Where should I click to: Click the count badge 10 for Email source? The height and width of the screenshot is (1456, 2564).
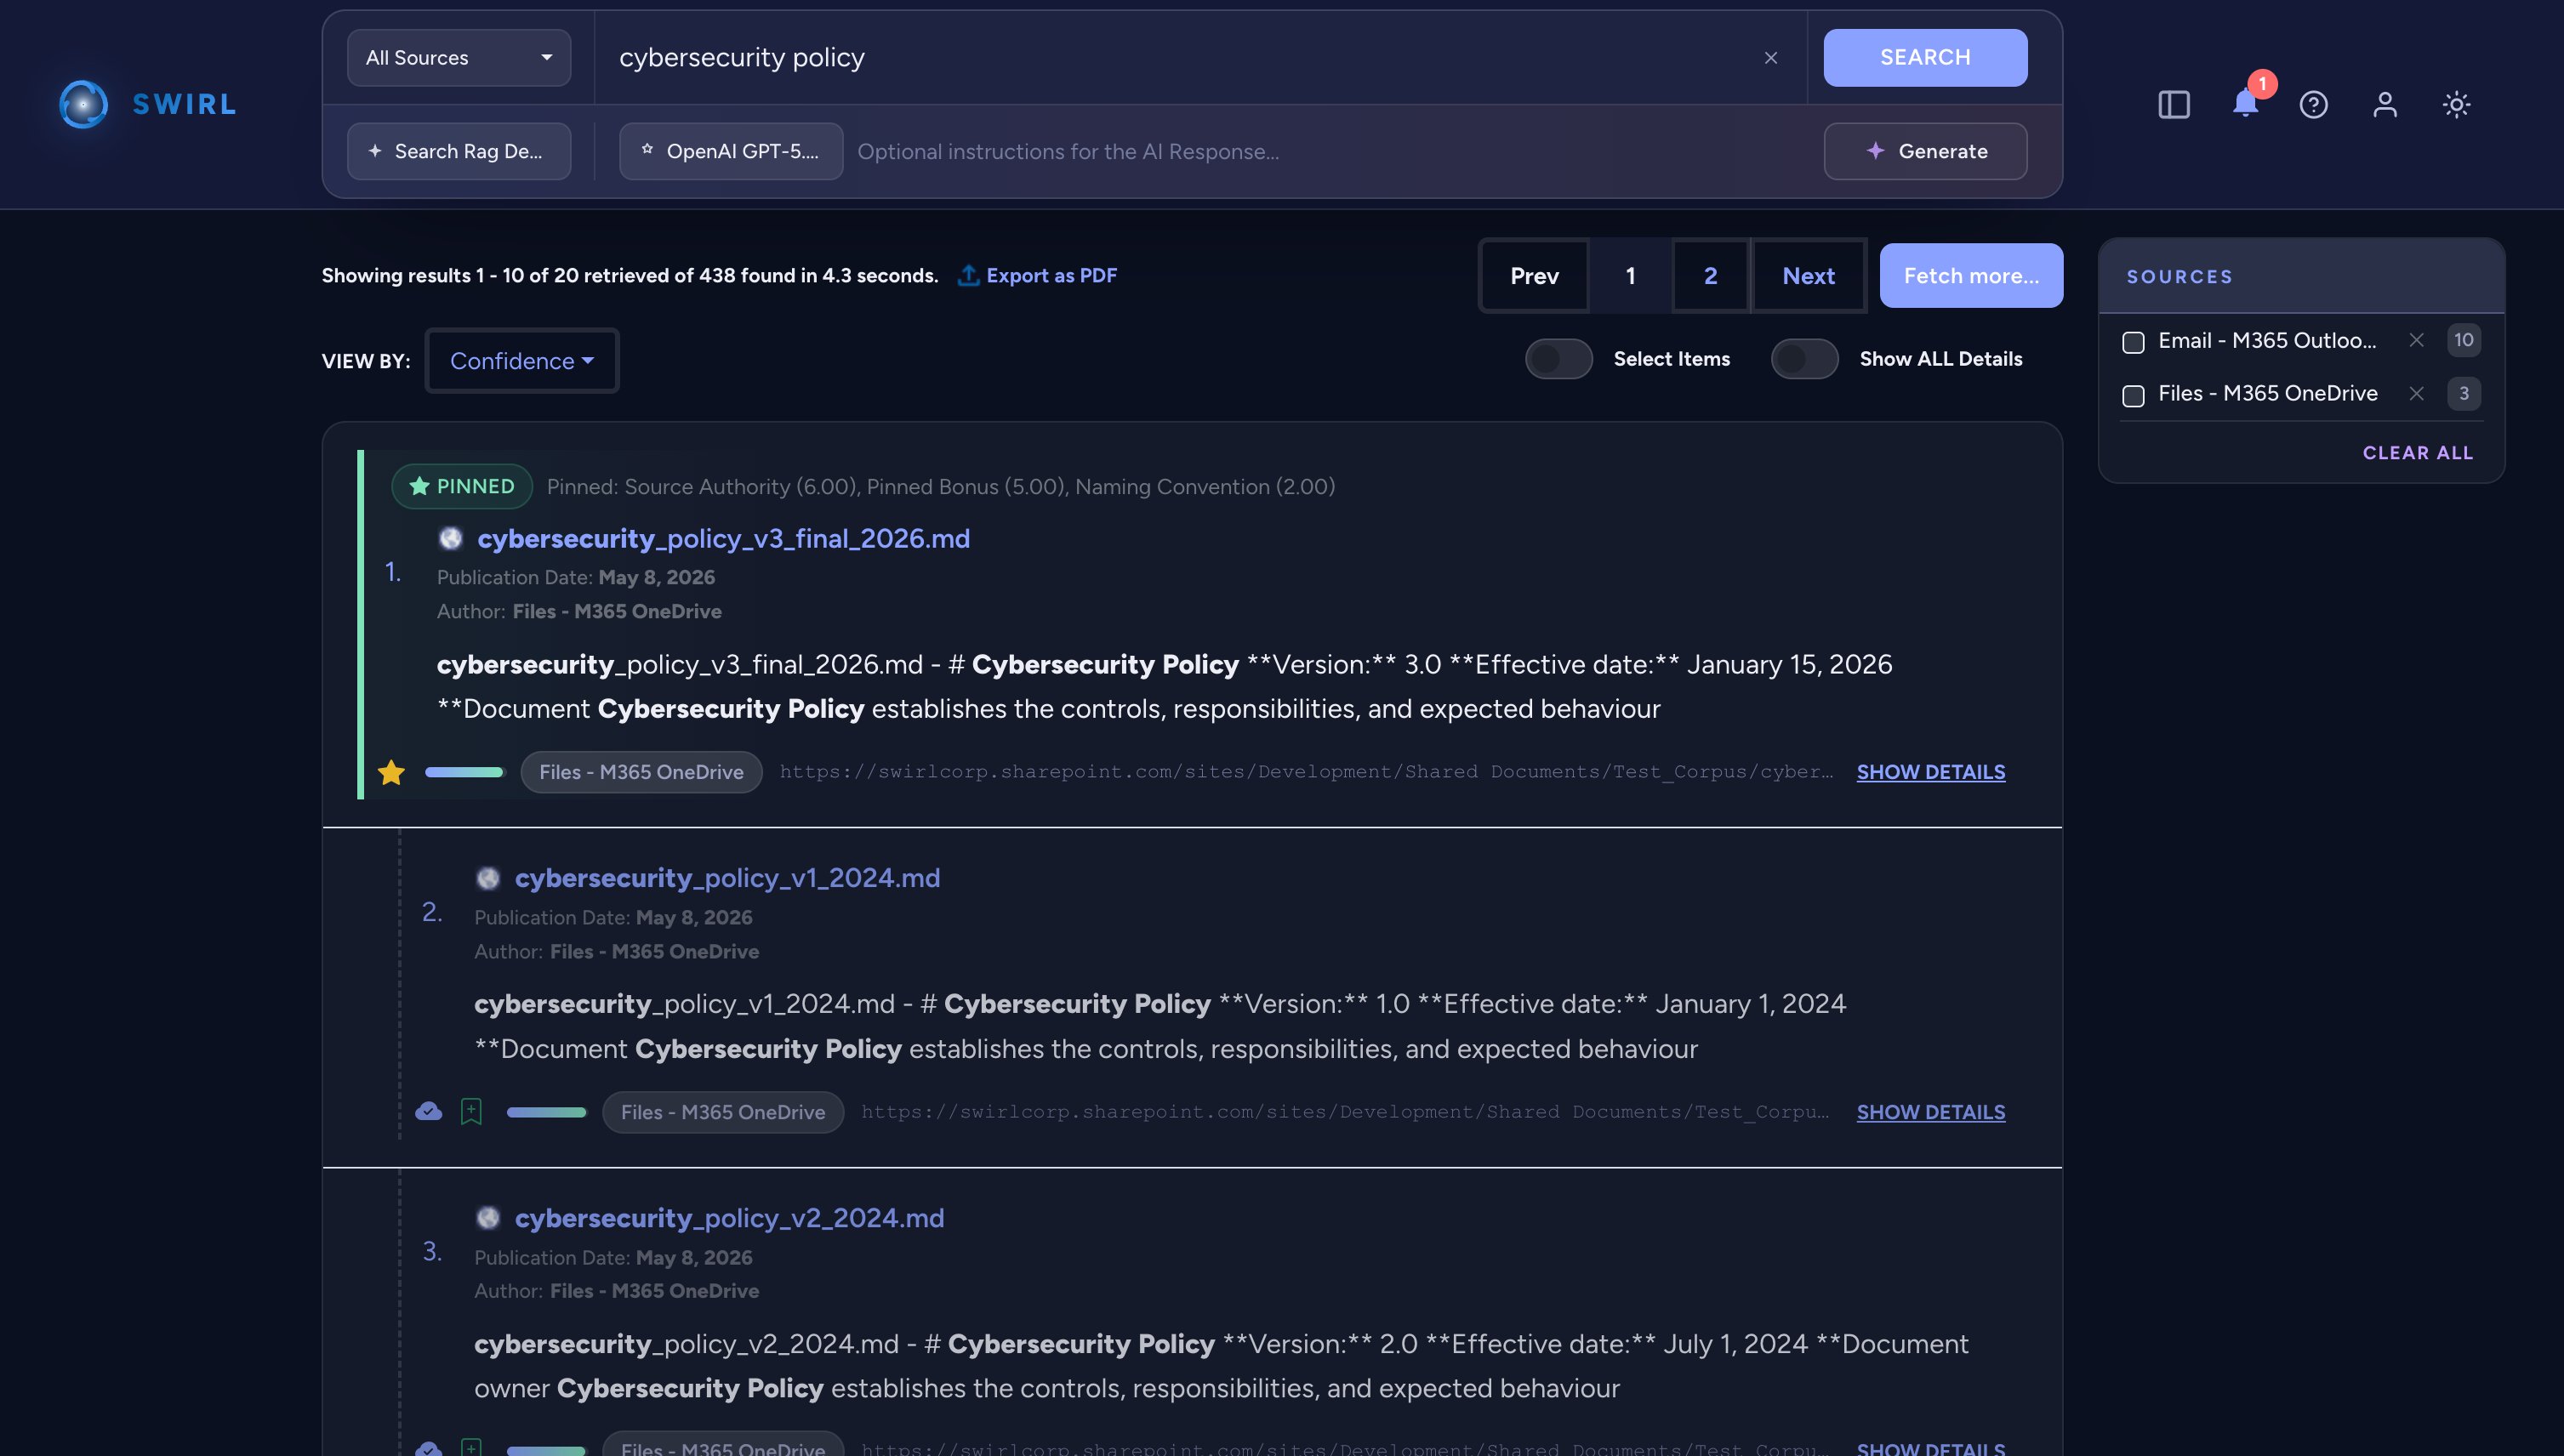click(2463, 340)
